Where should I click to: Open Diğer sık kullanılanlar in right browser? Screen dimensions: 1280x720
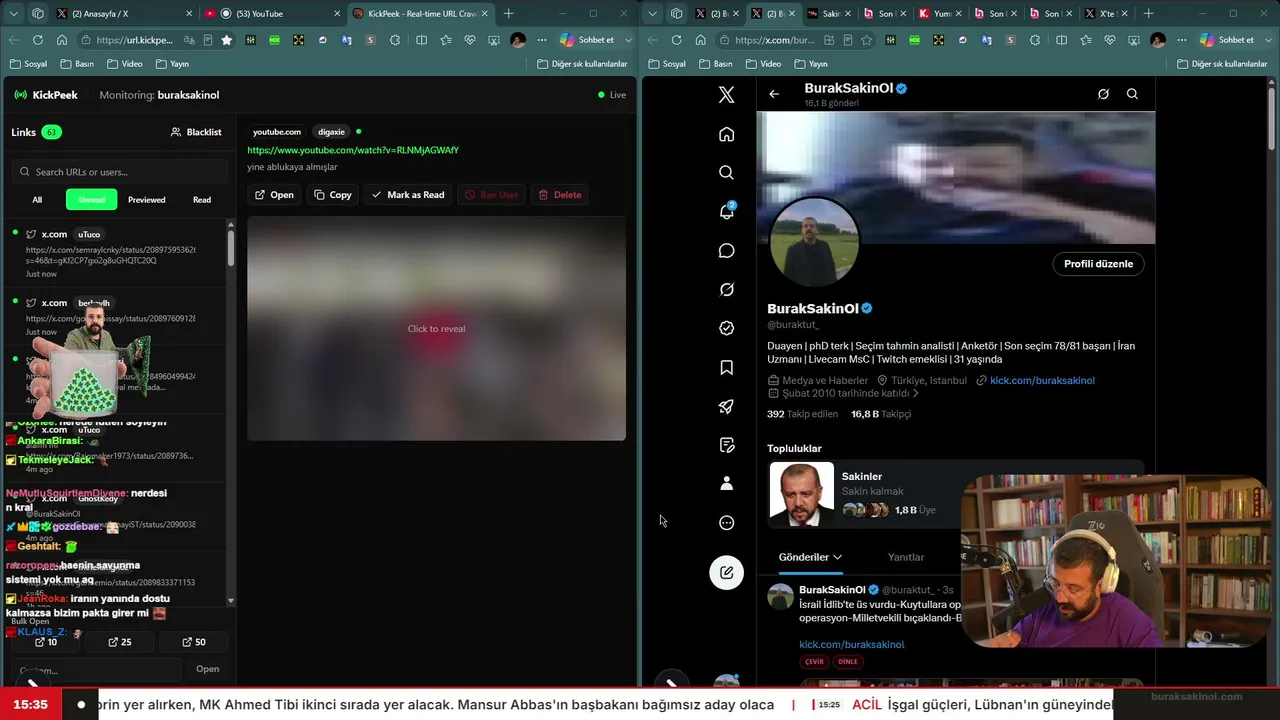click(x=1221, y=64)
